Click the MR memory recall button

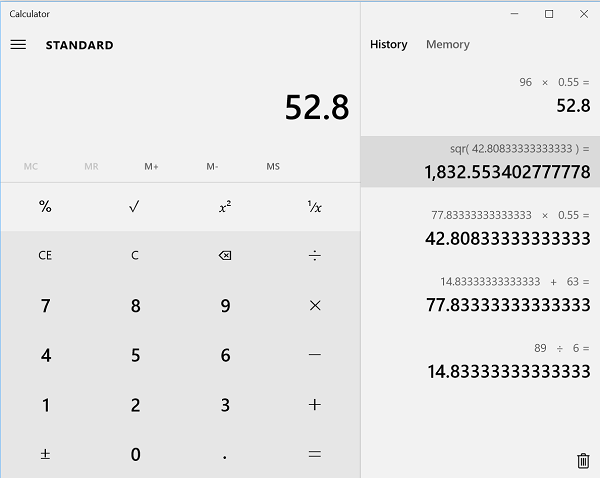[91, 166]
